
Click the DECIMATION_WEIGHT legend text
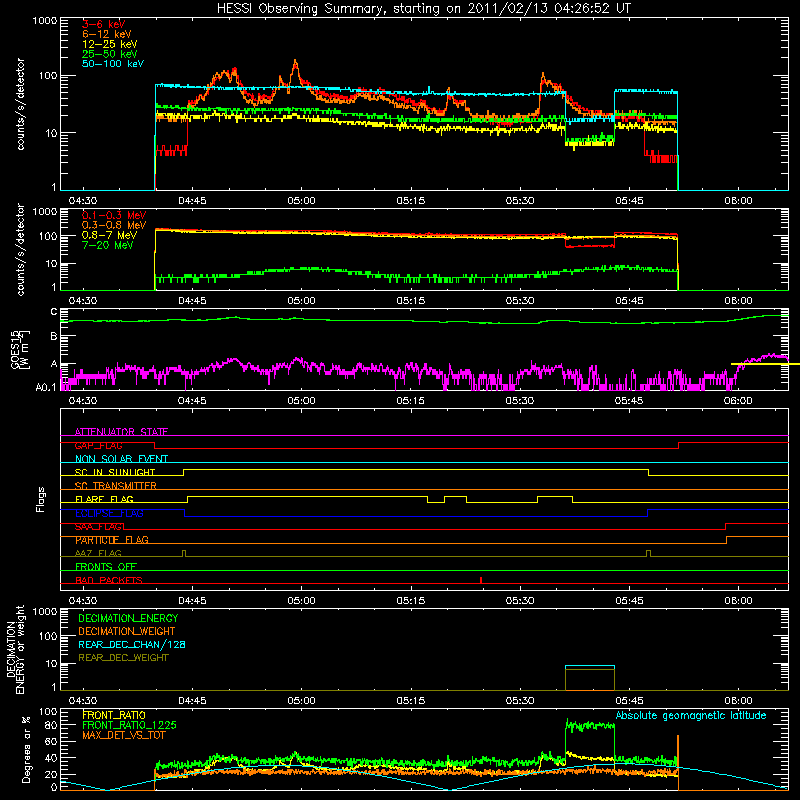127,631
